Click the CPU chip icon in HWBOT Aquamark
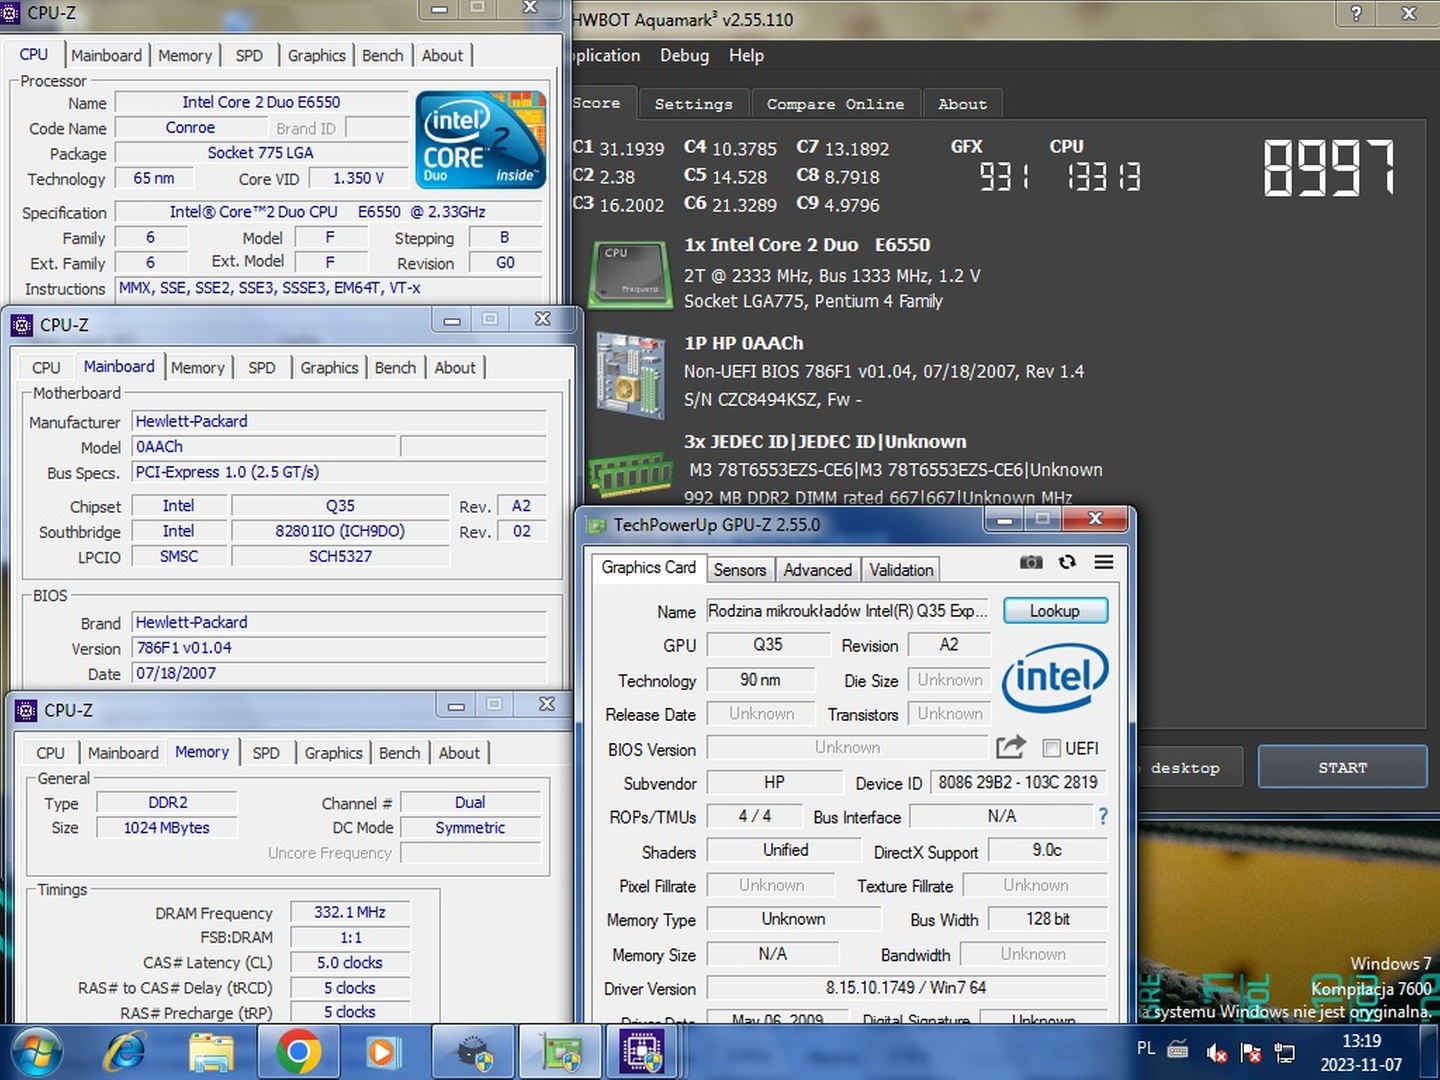Viewport: 1440px width, 1080px height. [x=629, y=273]
